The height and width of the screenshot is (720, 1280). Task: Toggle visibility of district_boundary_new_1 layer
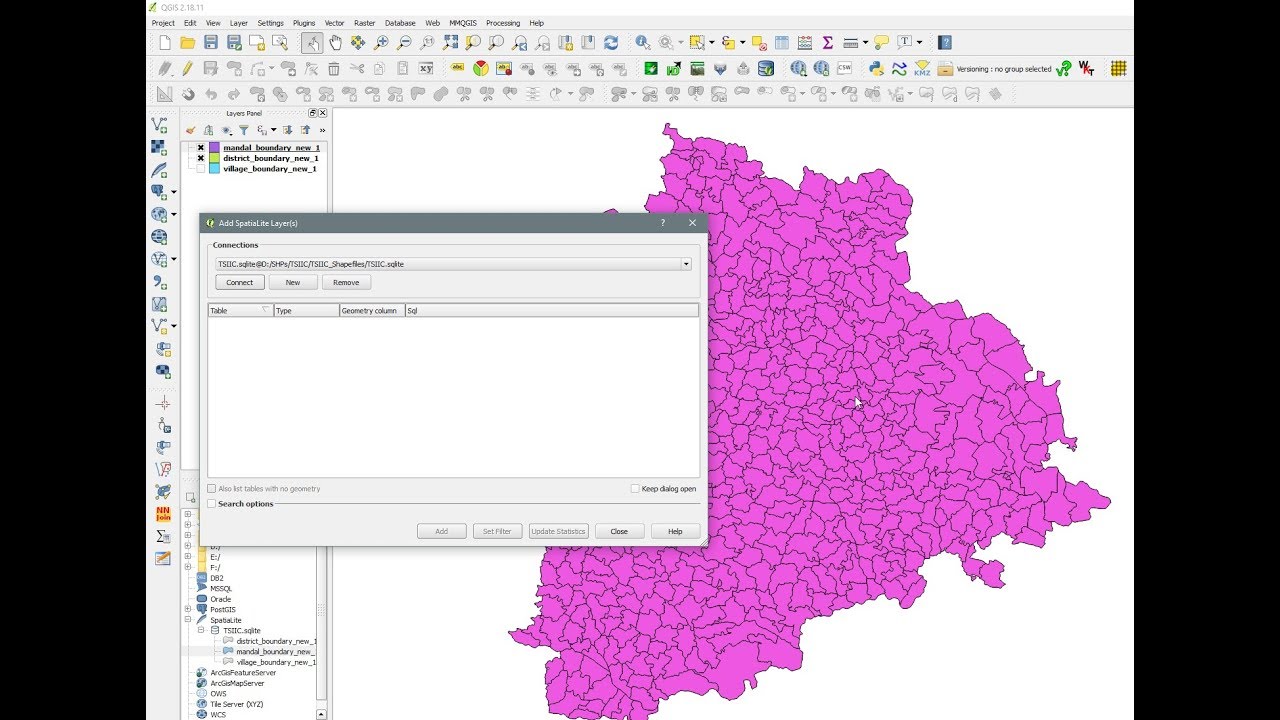point(200,158)
